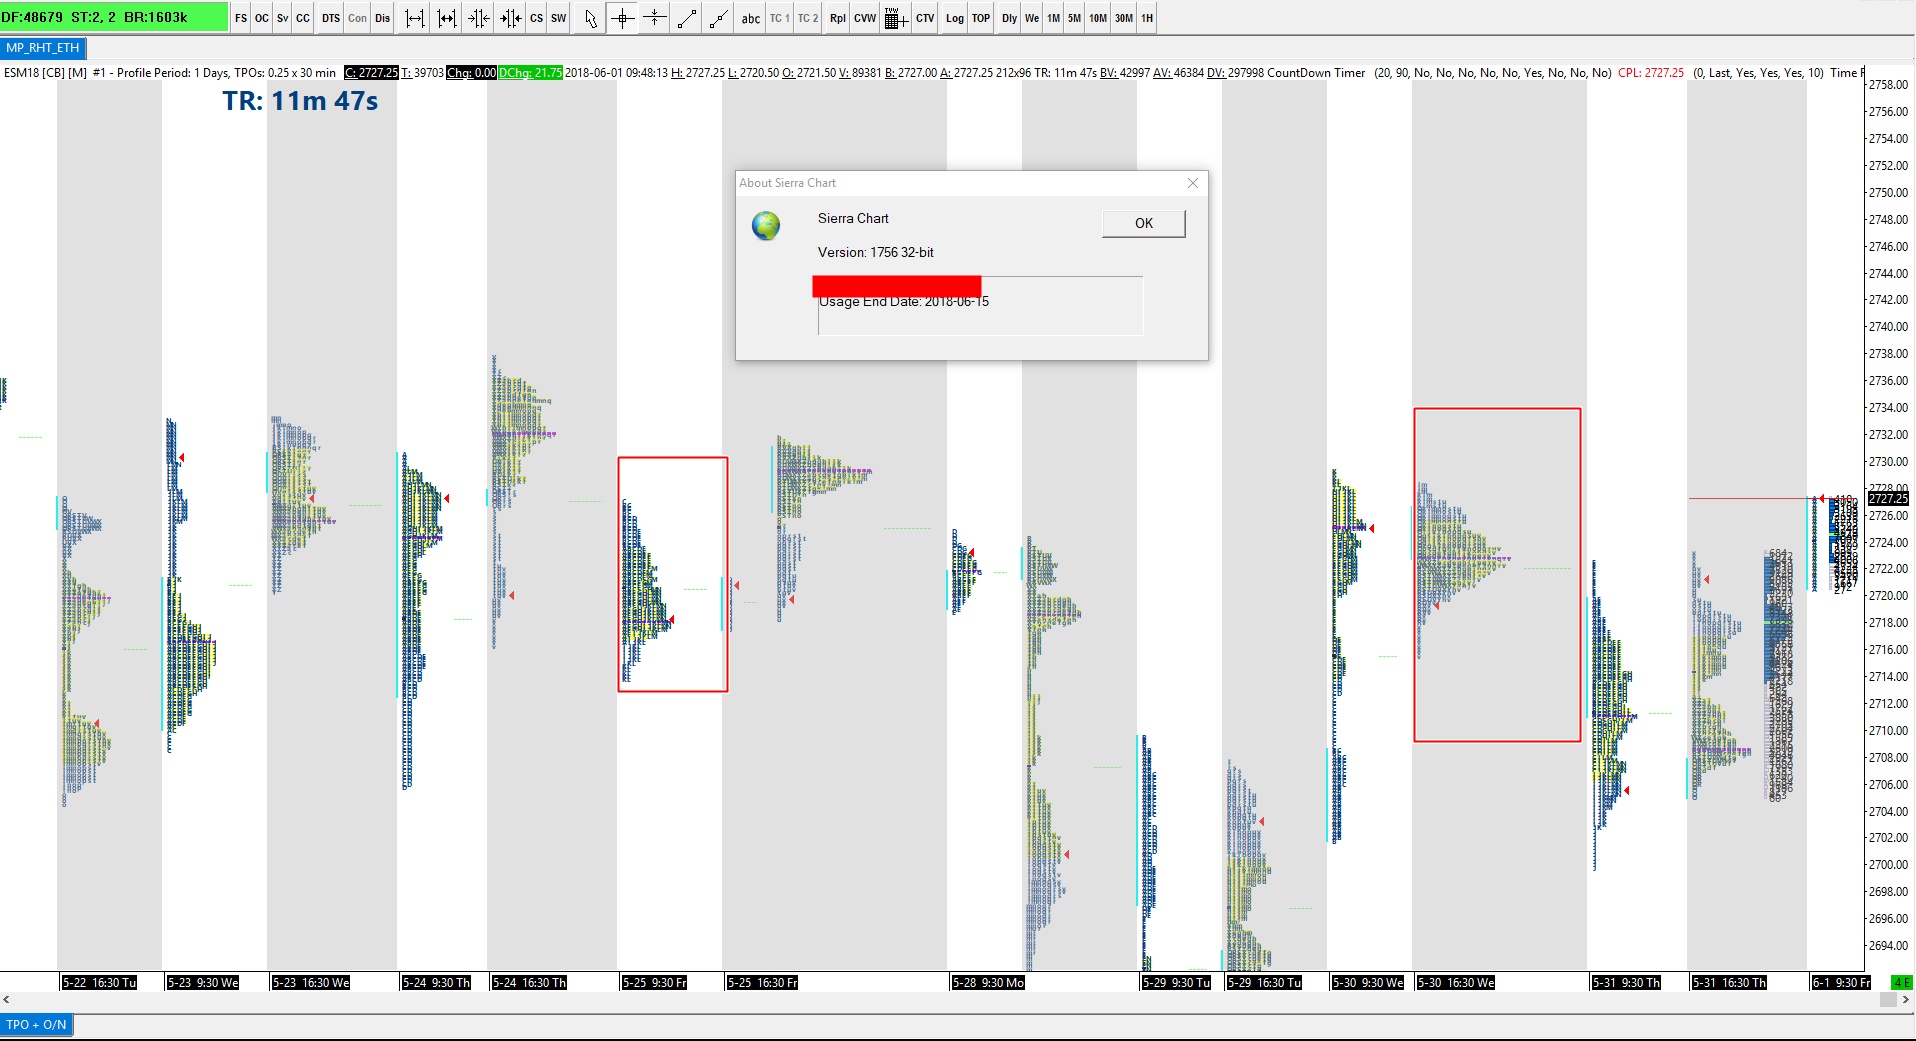Click the globe icon in About dialog

(766, 226)
